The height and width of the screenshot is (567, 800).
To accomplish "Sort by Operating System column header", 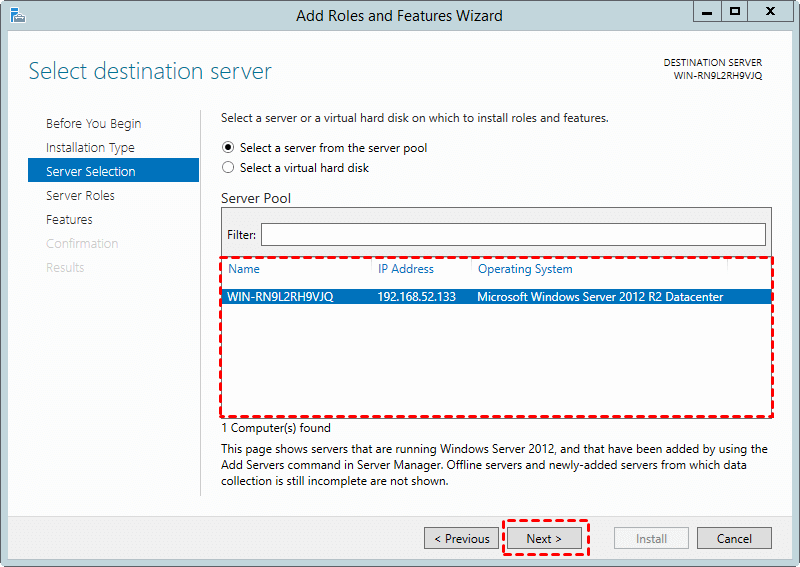I will click(525, 269).
